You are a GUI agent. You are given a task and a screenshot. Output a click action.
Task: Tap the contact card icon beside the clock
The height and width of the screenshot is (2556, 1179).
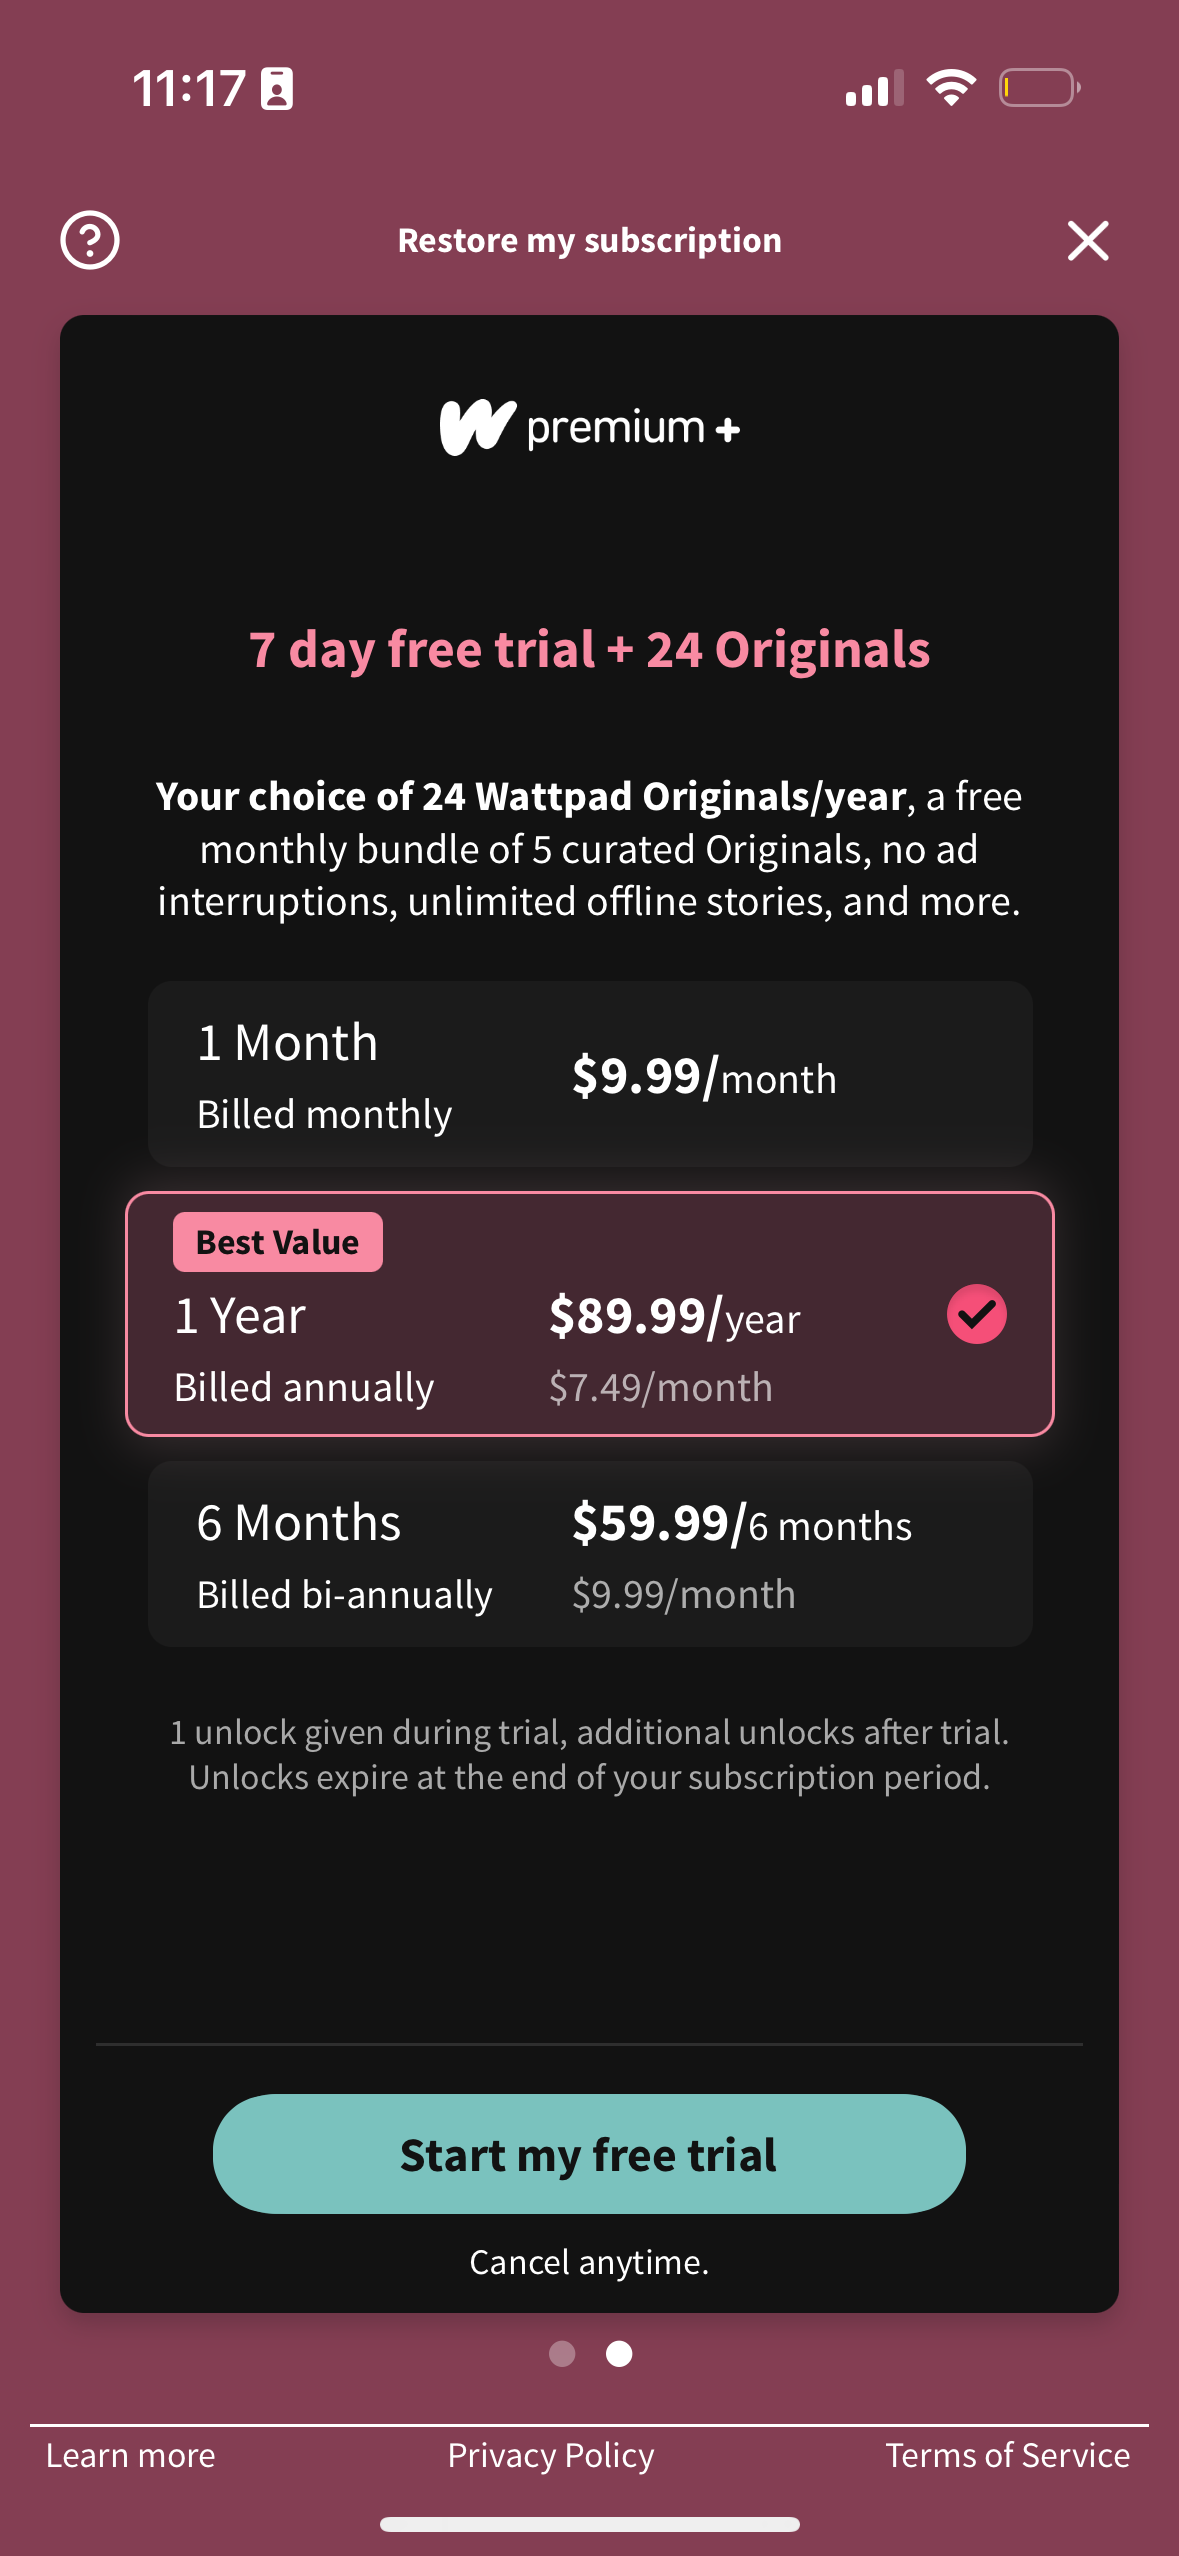pyautogui.click(x=277, y=88)
